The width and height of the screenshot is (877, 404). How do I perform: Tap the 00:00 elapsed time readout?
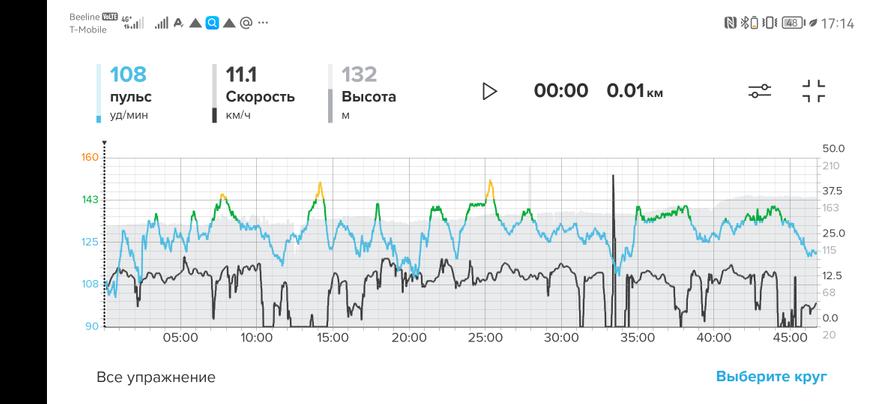[561, 91]
